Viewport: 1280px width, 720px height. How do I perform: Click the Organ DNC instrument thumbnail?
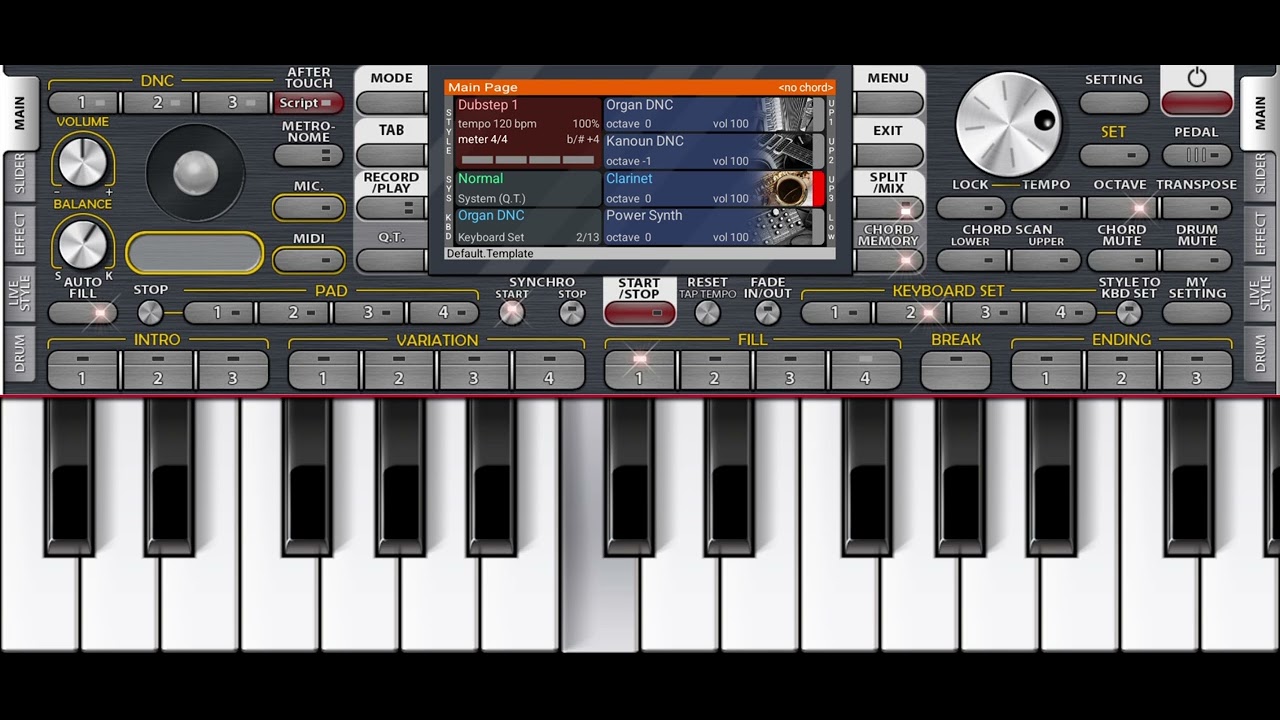coord(786,115)
